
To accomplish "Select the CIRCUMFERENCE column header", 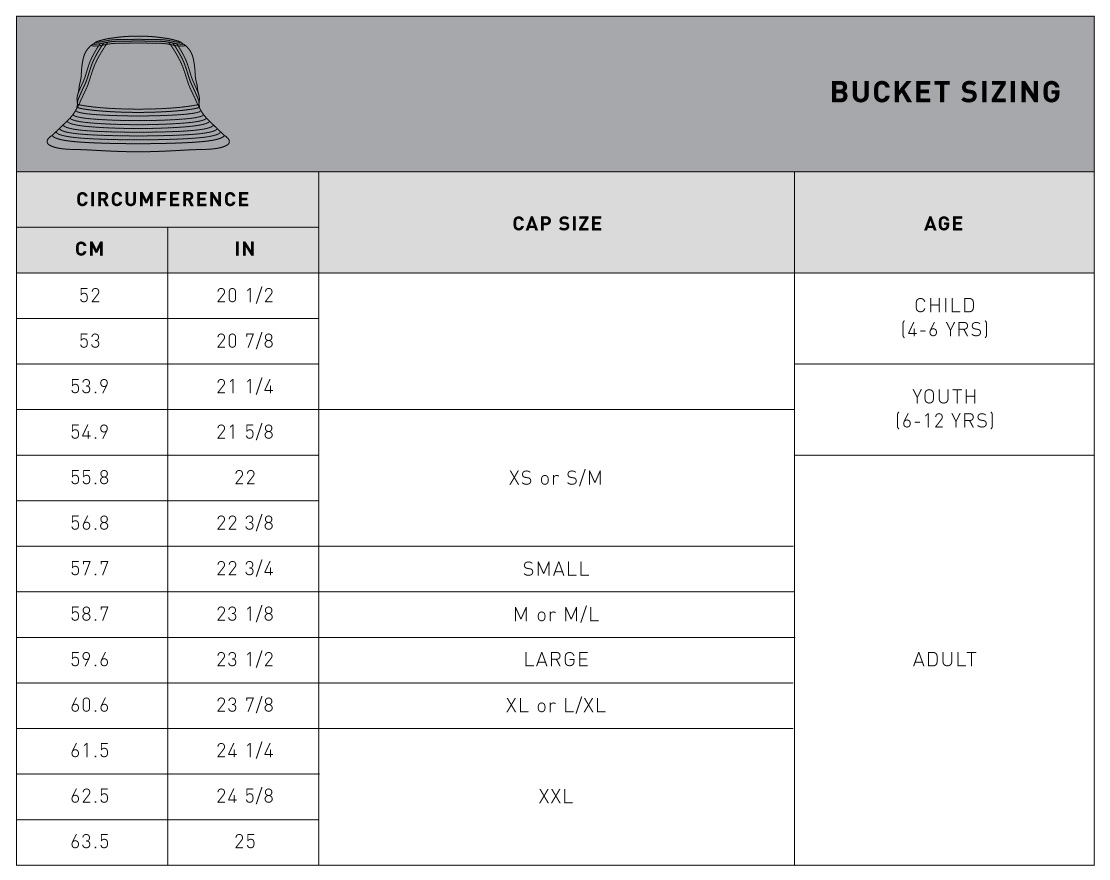I will (163, 200).
